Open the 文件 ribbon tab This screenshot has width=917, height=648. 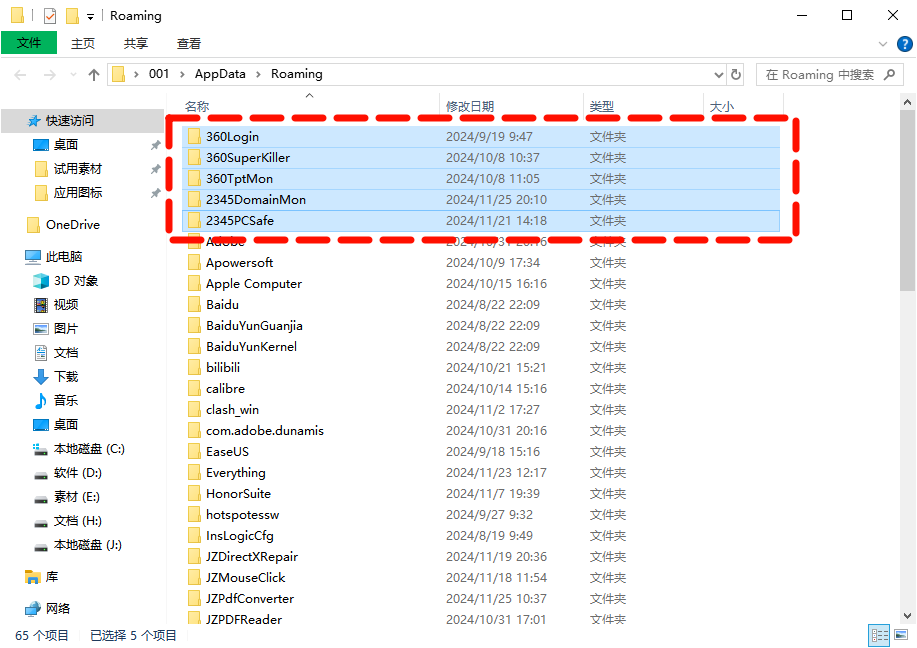tap(29, 43)
